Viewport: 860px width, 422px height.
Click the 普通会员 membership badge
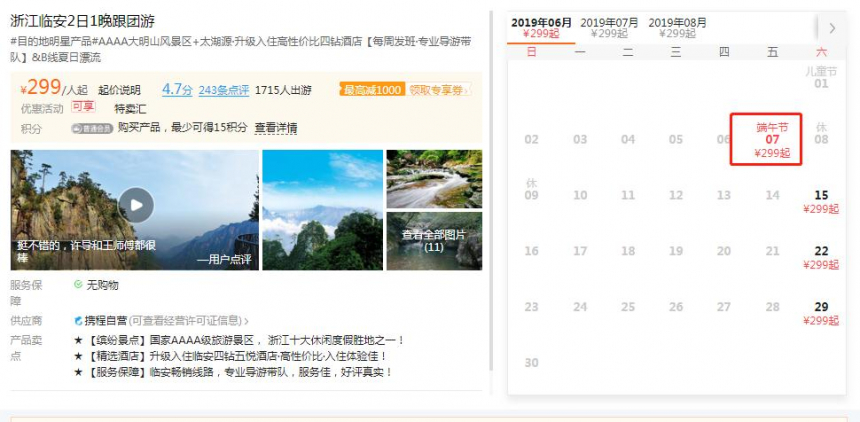(x=92, y=128)
